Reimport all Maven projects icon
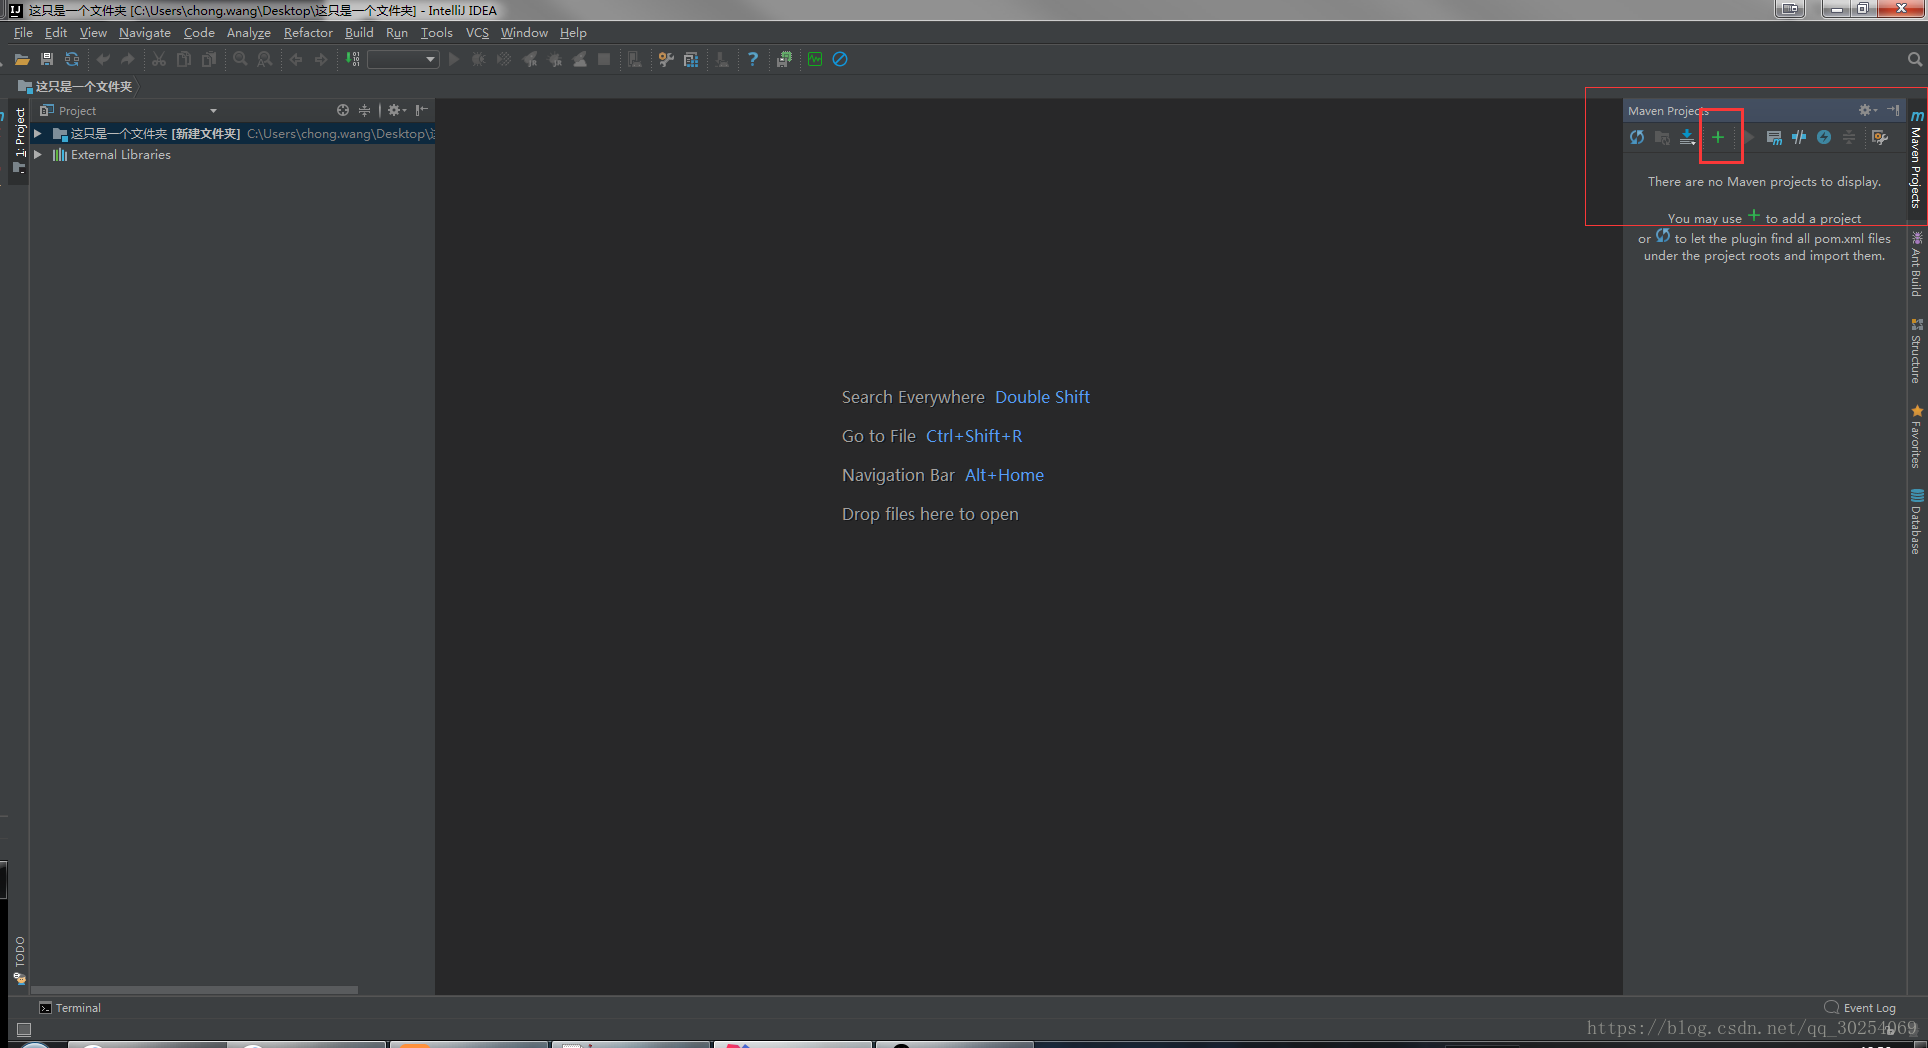Viewport: 1928px width, 1048px height. tap(1637, 138)
